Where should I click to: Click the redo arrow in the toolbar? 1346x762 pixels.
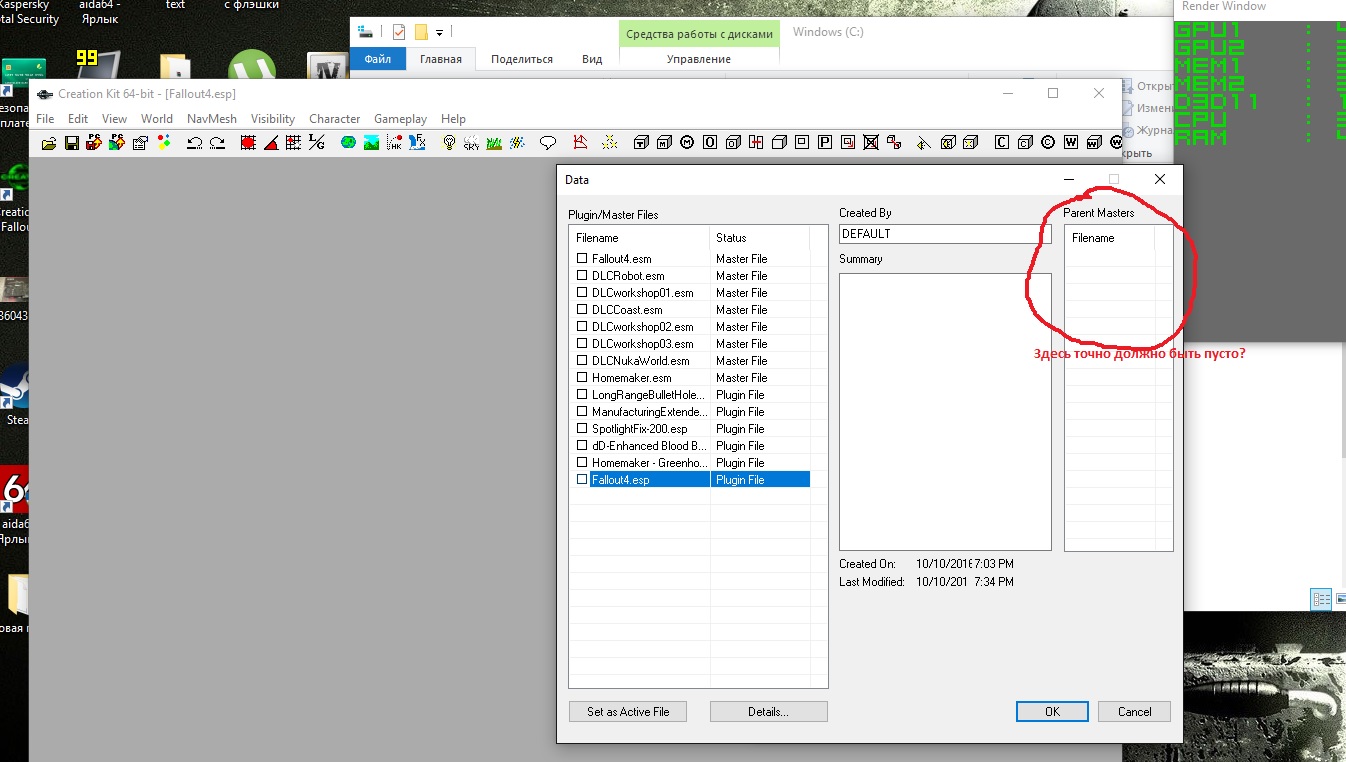[217, 143]
